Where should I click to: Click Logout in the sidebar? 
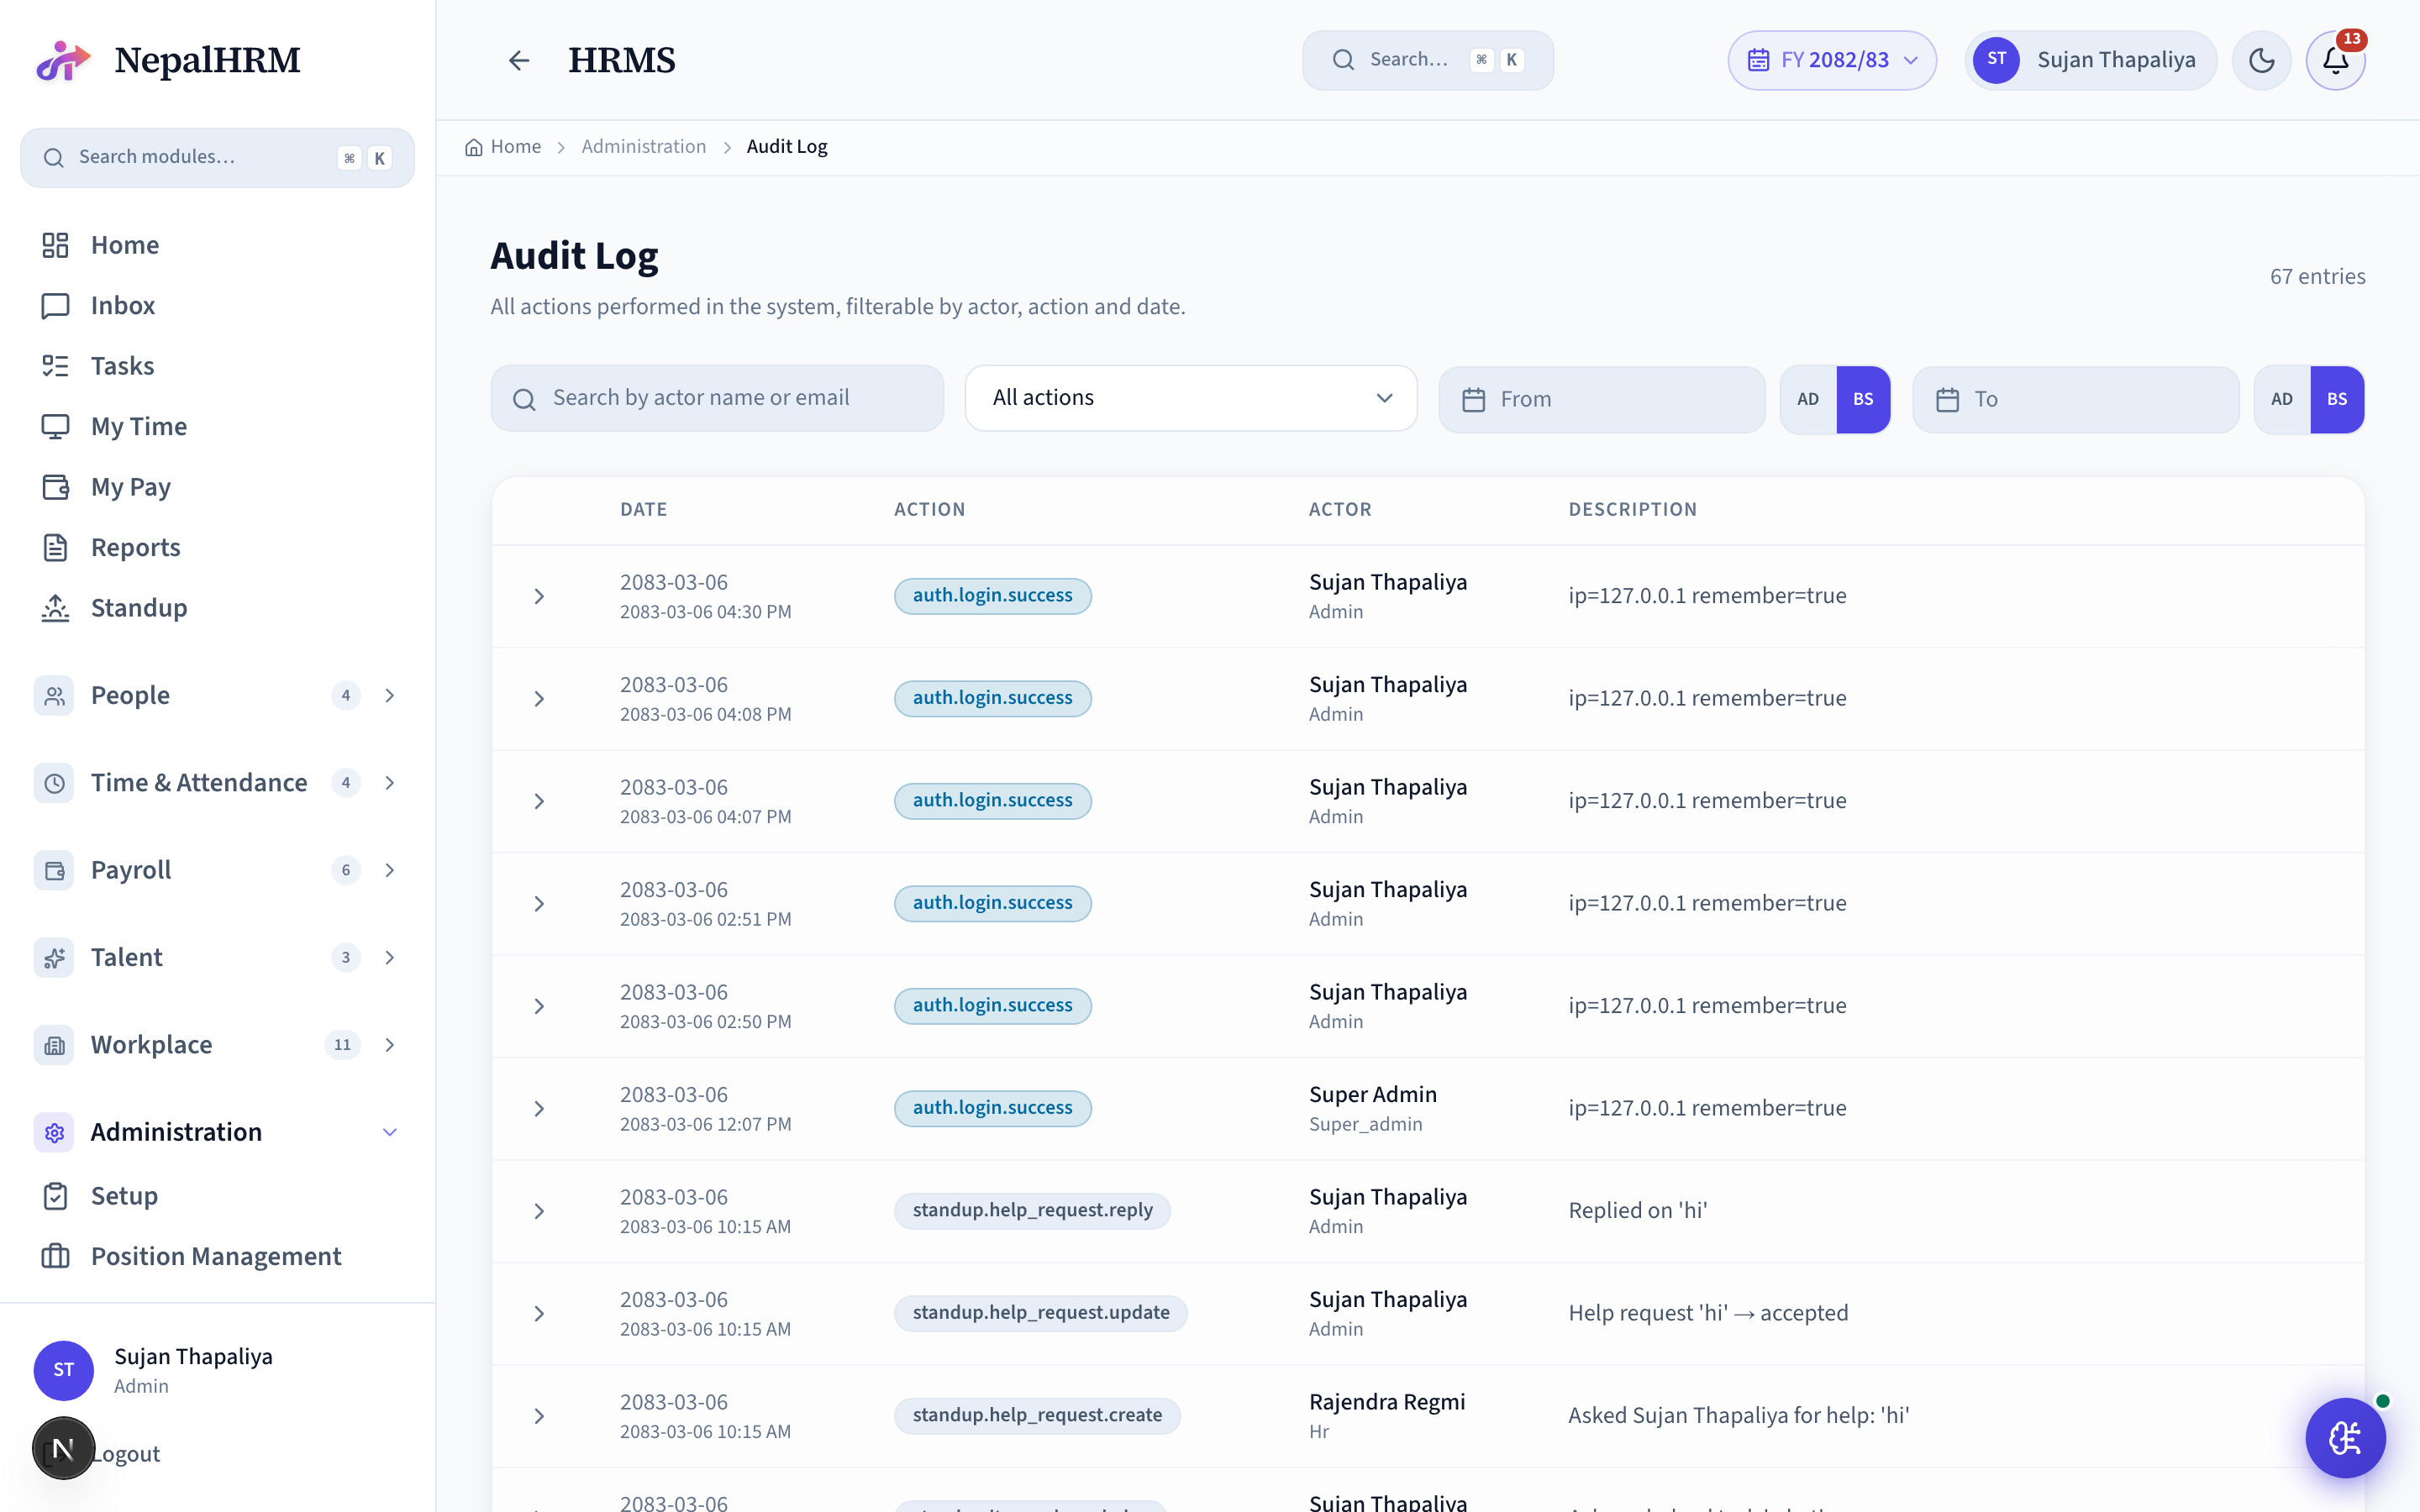(125, 1454)
